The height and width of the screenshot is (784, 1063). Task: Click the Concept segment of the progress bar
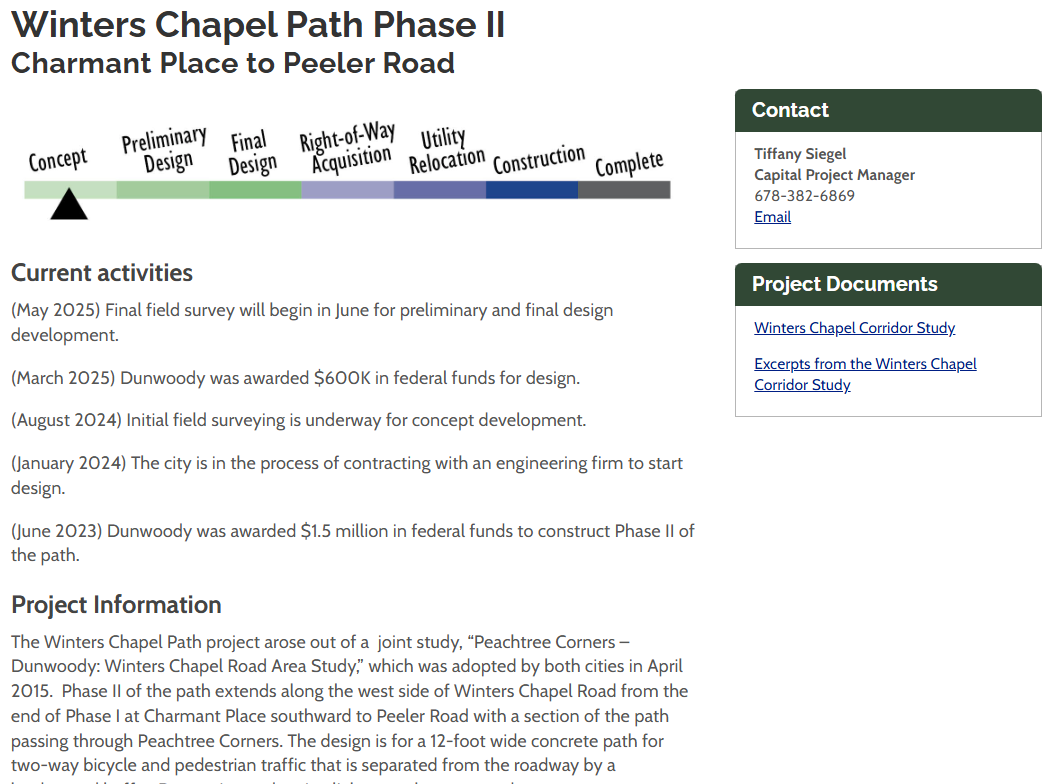tap(71, 190)
